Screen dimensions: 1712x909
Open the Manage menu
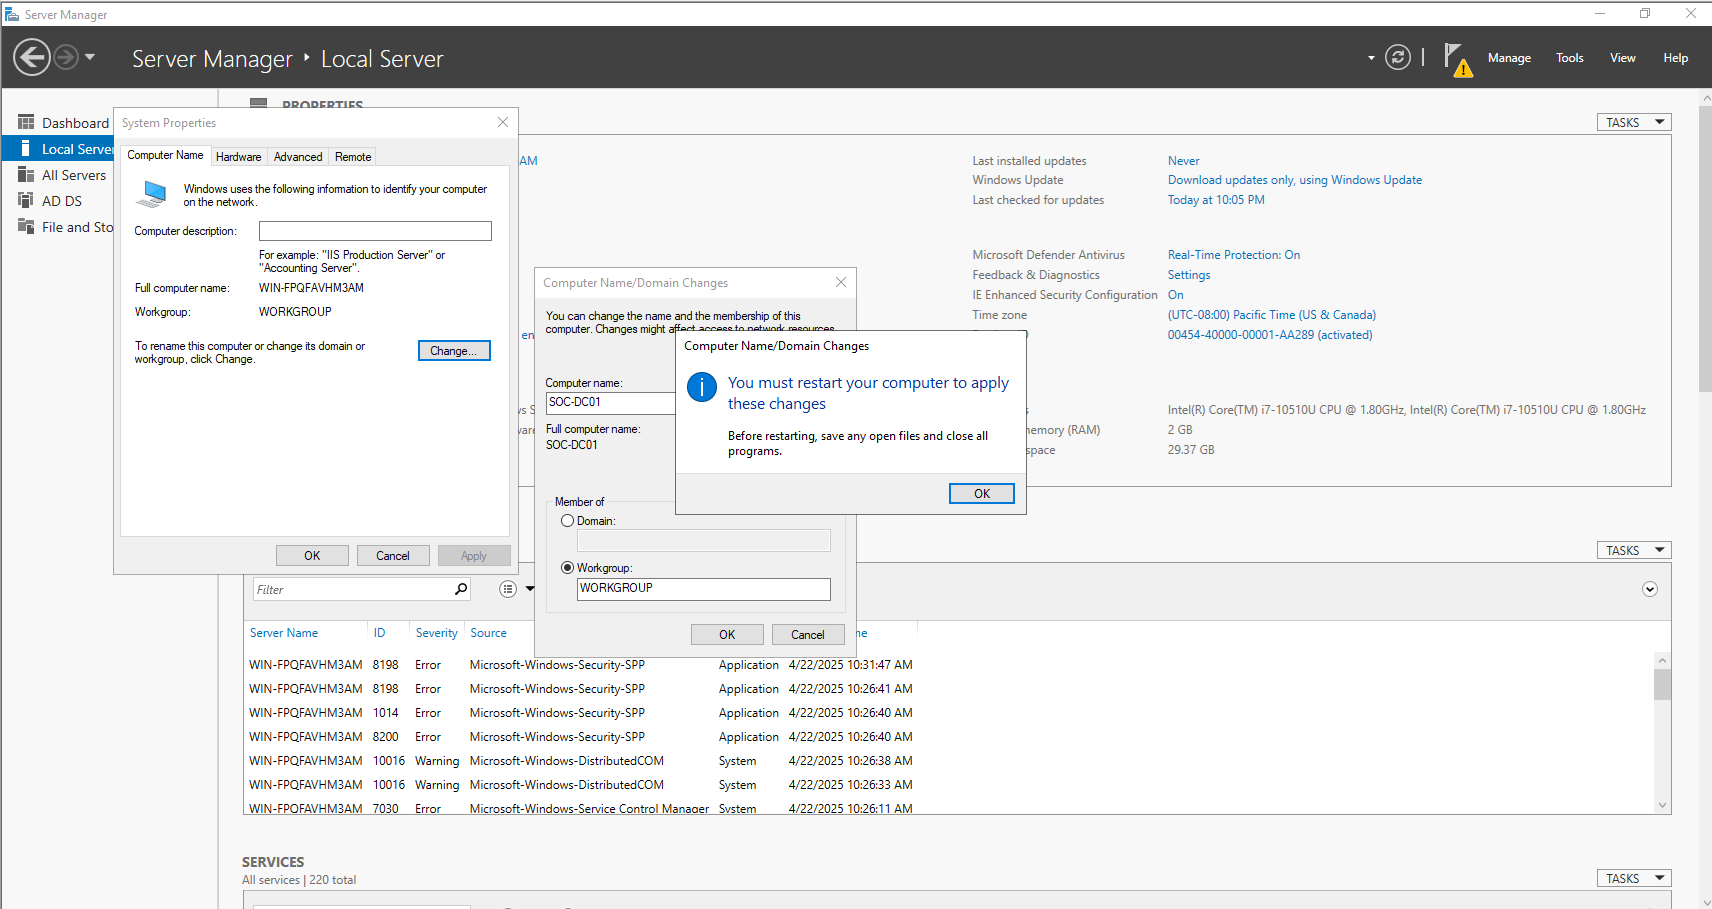click(x=1509, y=58)
